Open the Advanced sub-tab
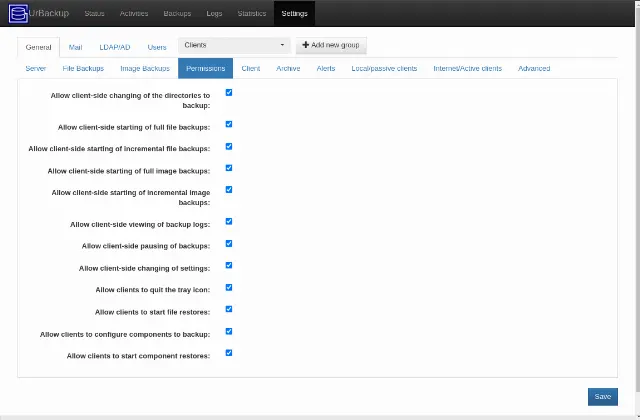This screenshot has height=420, width=640. [534, 69]
